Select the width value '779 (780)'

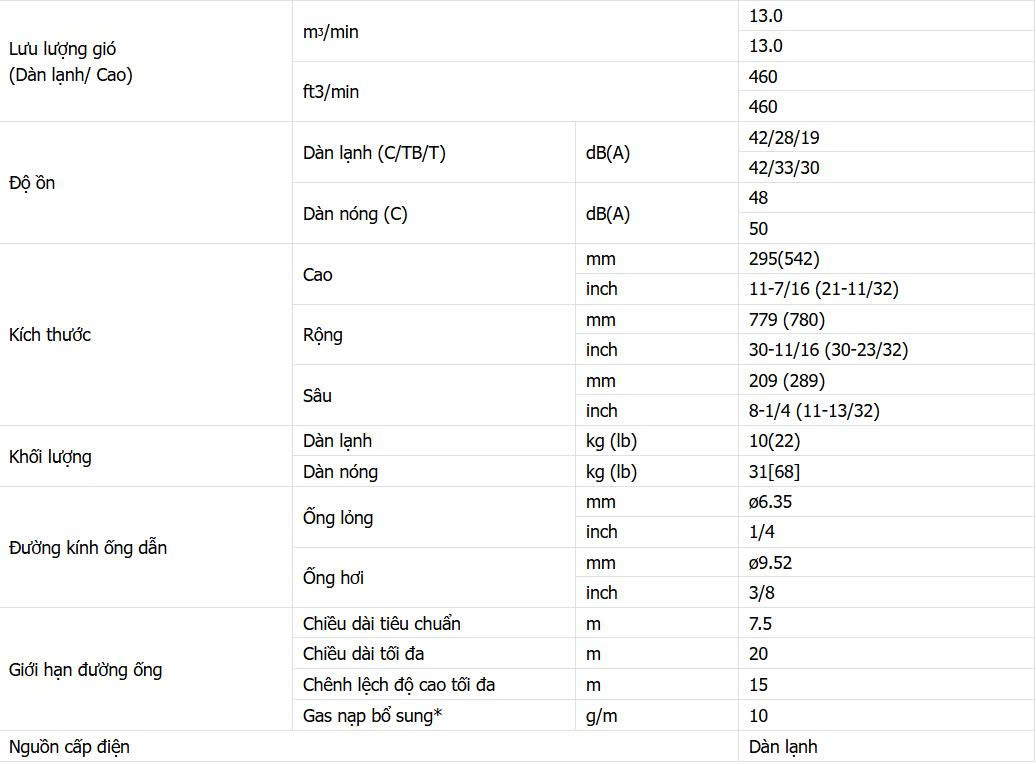click(787, 320)
